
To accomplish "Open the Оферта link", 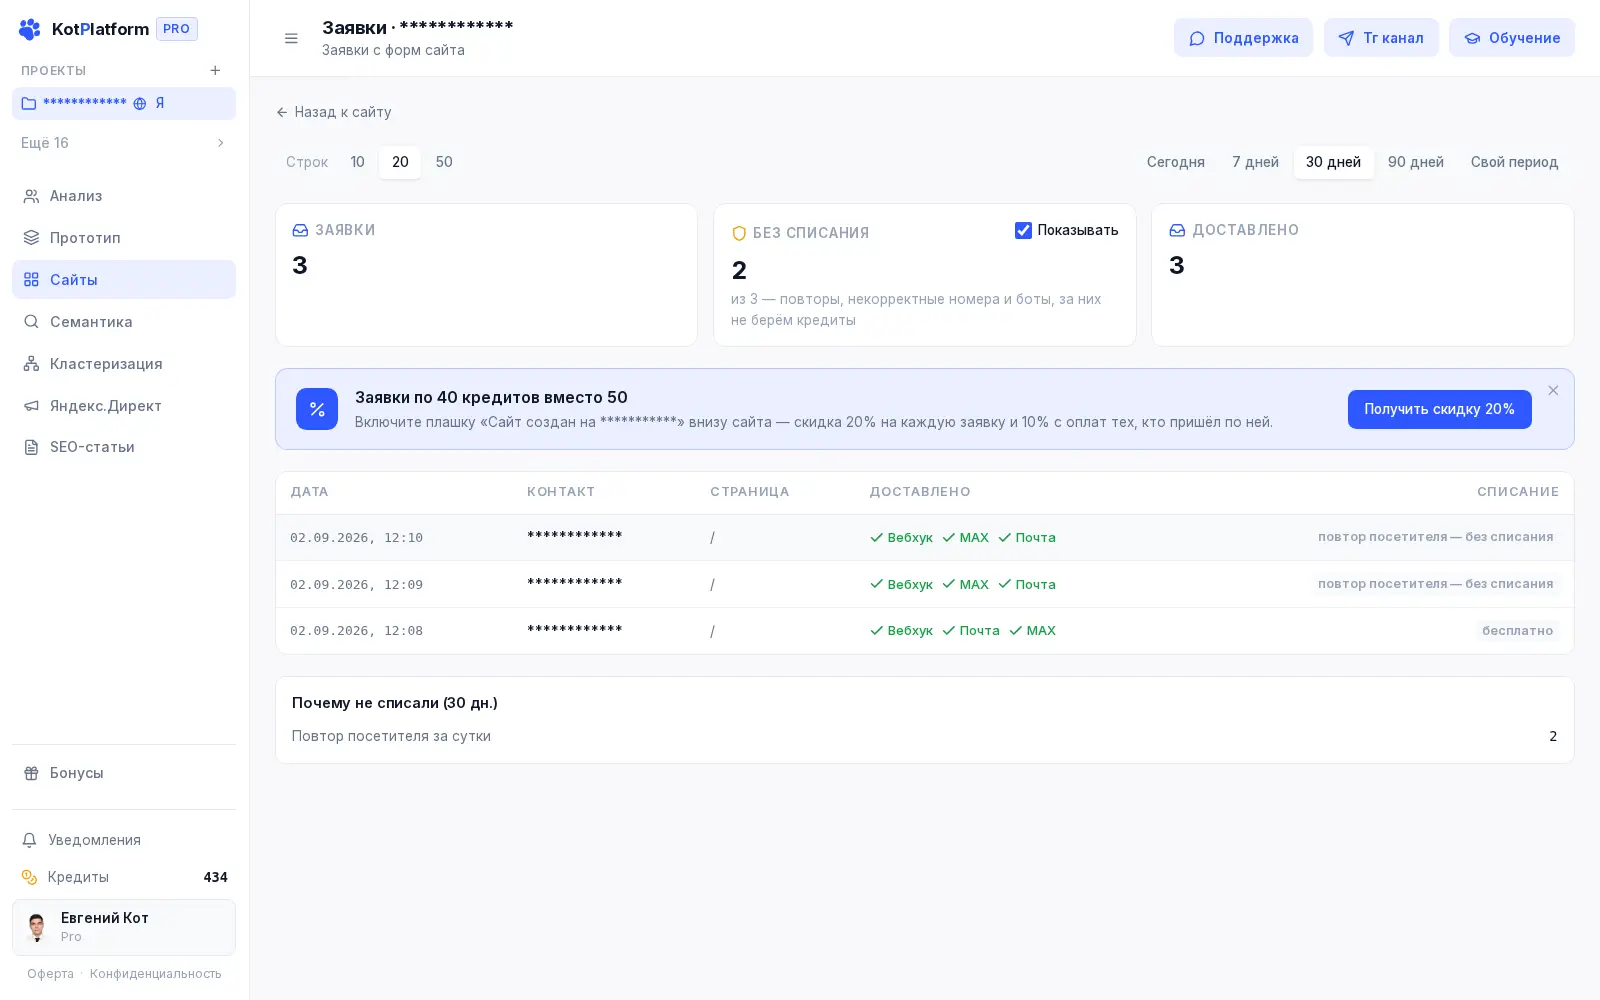I will [x=50, y=974].
